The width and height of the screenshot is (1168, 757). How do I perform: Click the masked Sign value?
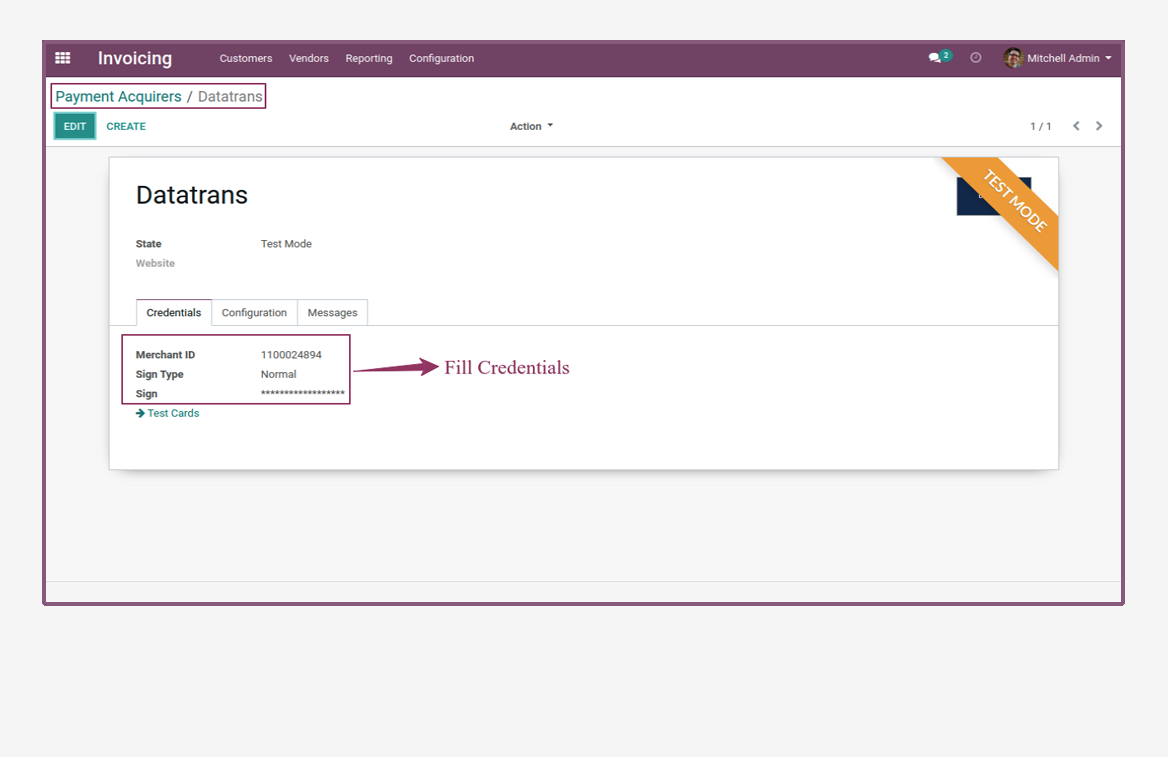[x=302, y=393]
